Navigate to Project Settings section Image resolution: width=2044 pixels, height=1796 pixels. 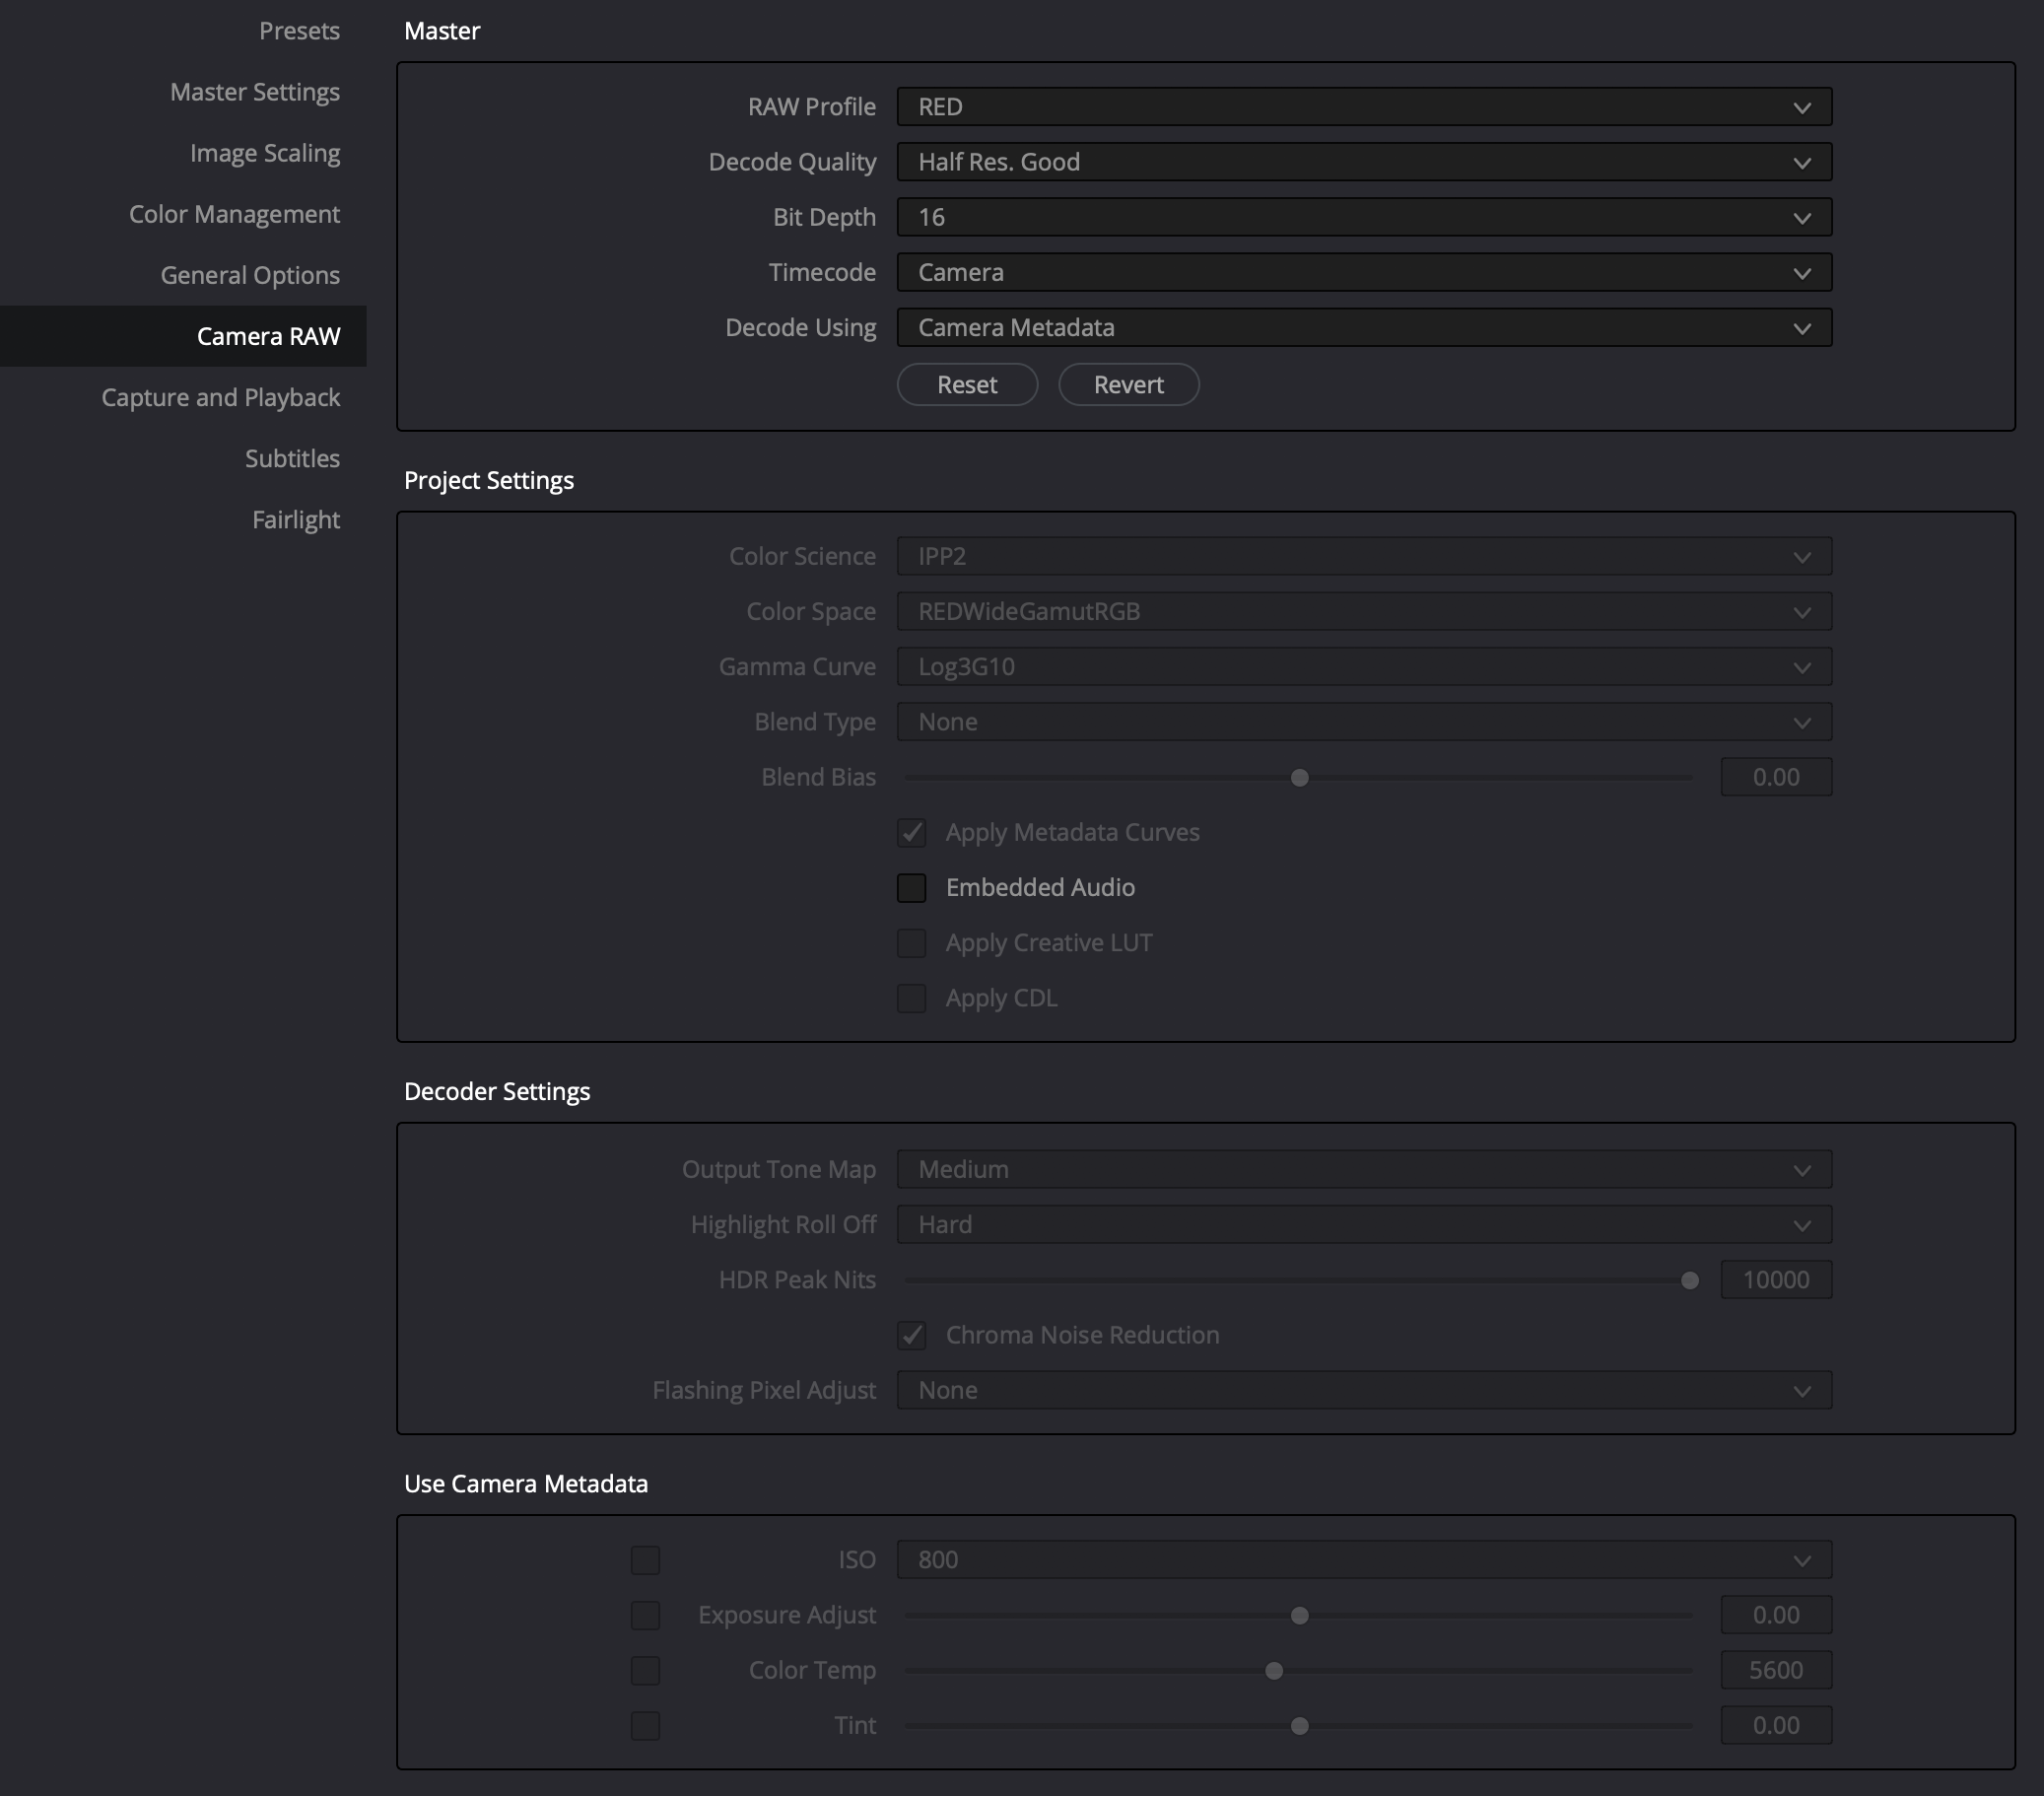click(489, 480)
